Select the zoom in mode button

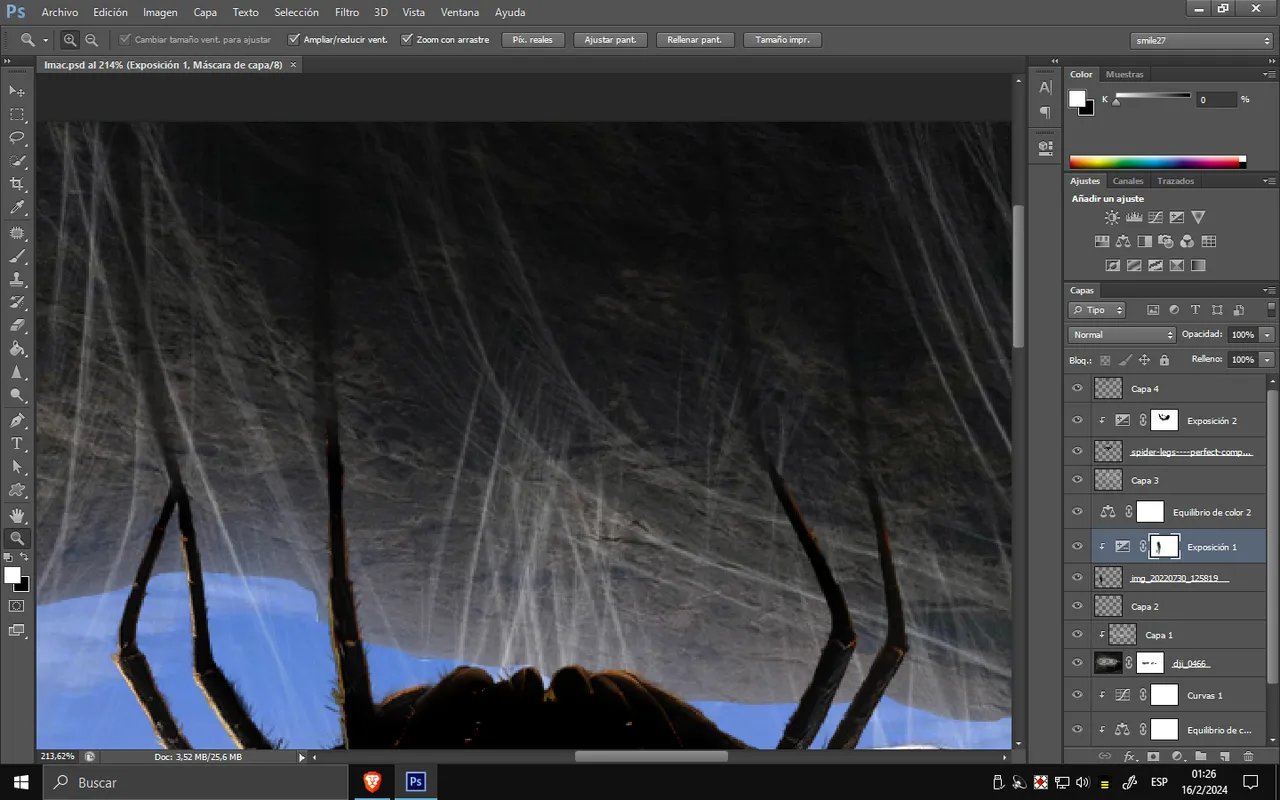click(70, 40)
